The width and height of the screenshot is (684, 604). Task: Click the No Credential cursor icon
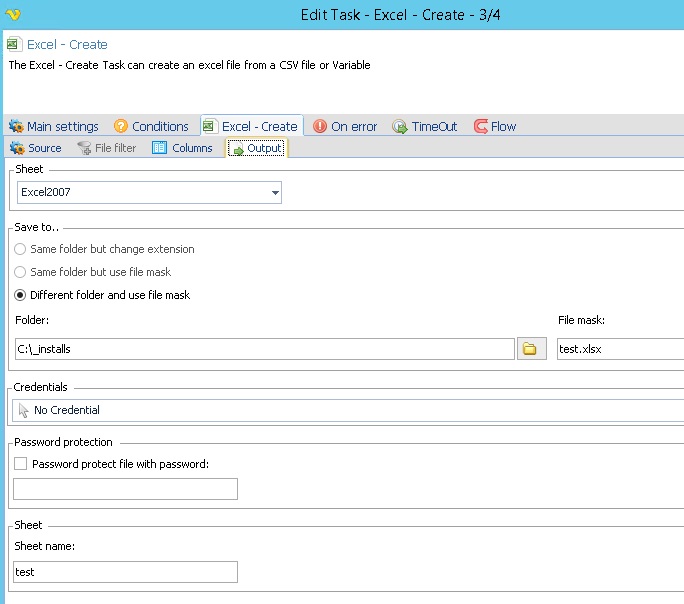click(23, 410)
